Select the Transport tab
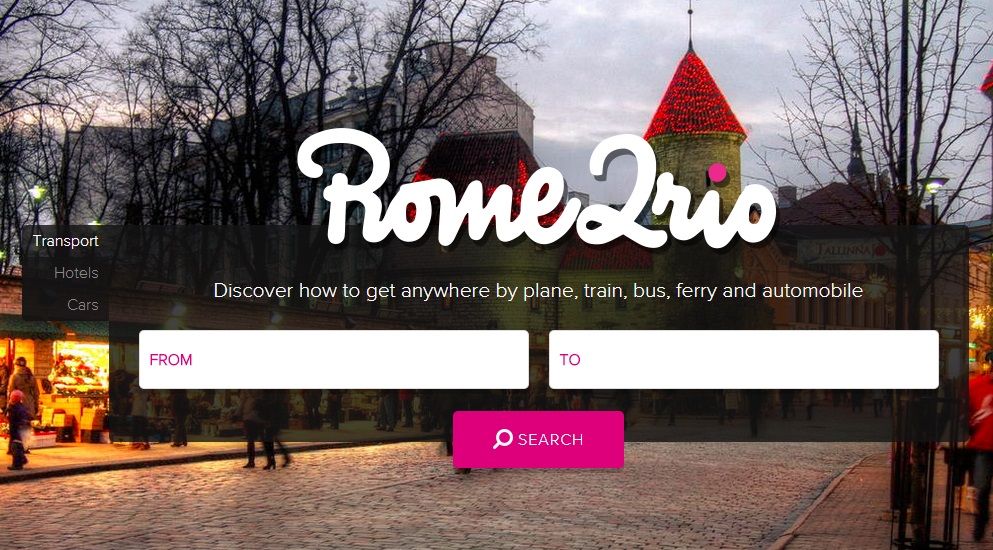The width and height of the screenshot is (993, 550). 66,241
